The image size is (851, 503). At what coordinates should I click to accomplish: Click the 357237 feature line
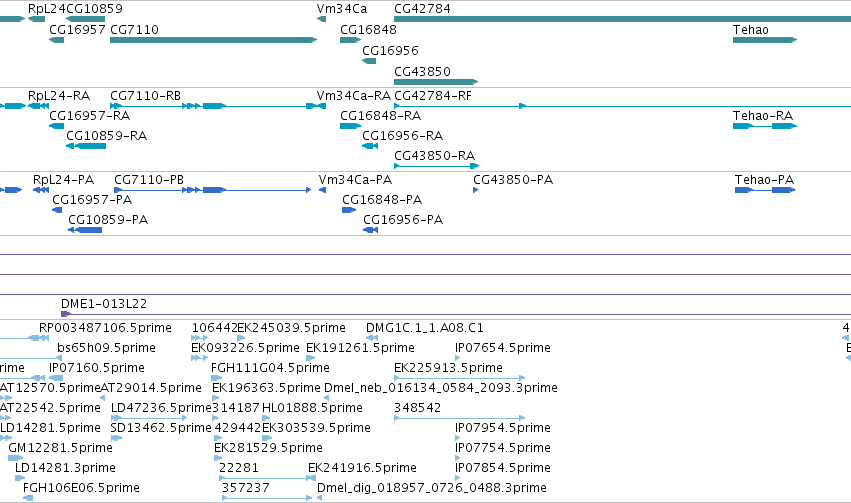(267, 498)
